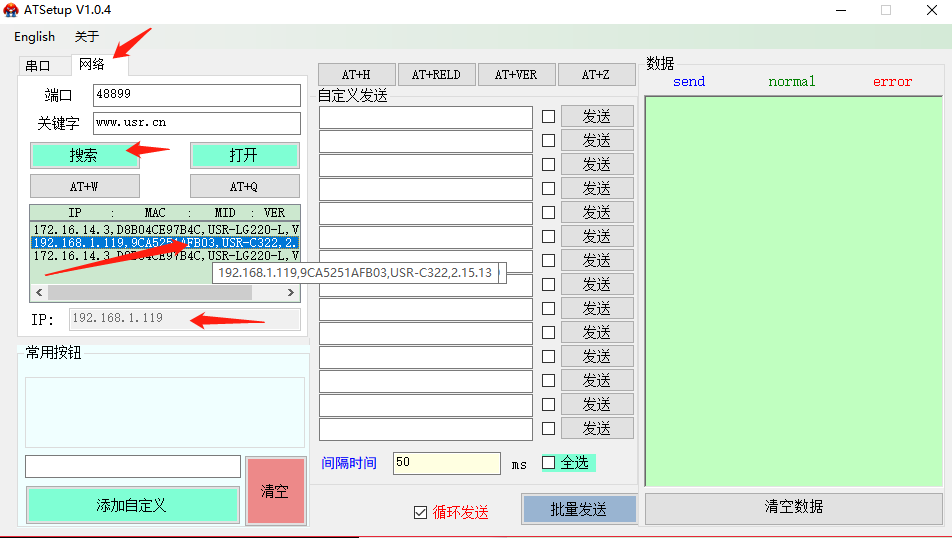Image resolution: width=952 pixels, height=538 pixels.
Task: Open the English language menu
Action: 35,37
